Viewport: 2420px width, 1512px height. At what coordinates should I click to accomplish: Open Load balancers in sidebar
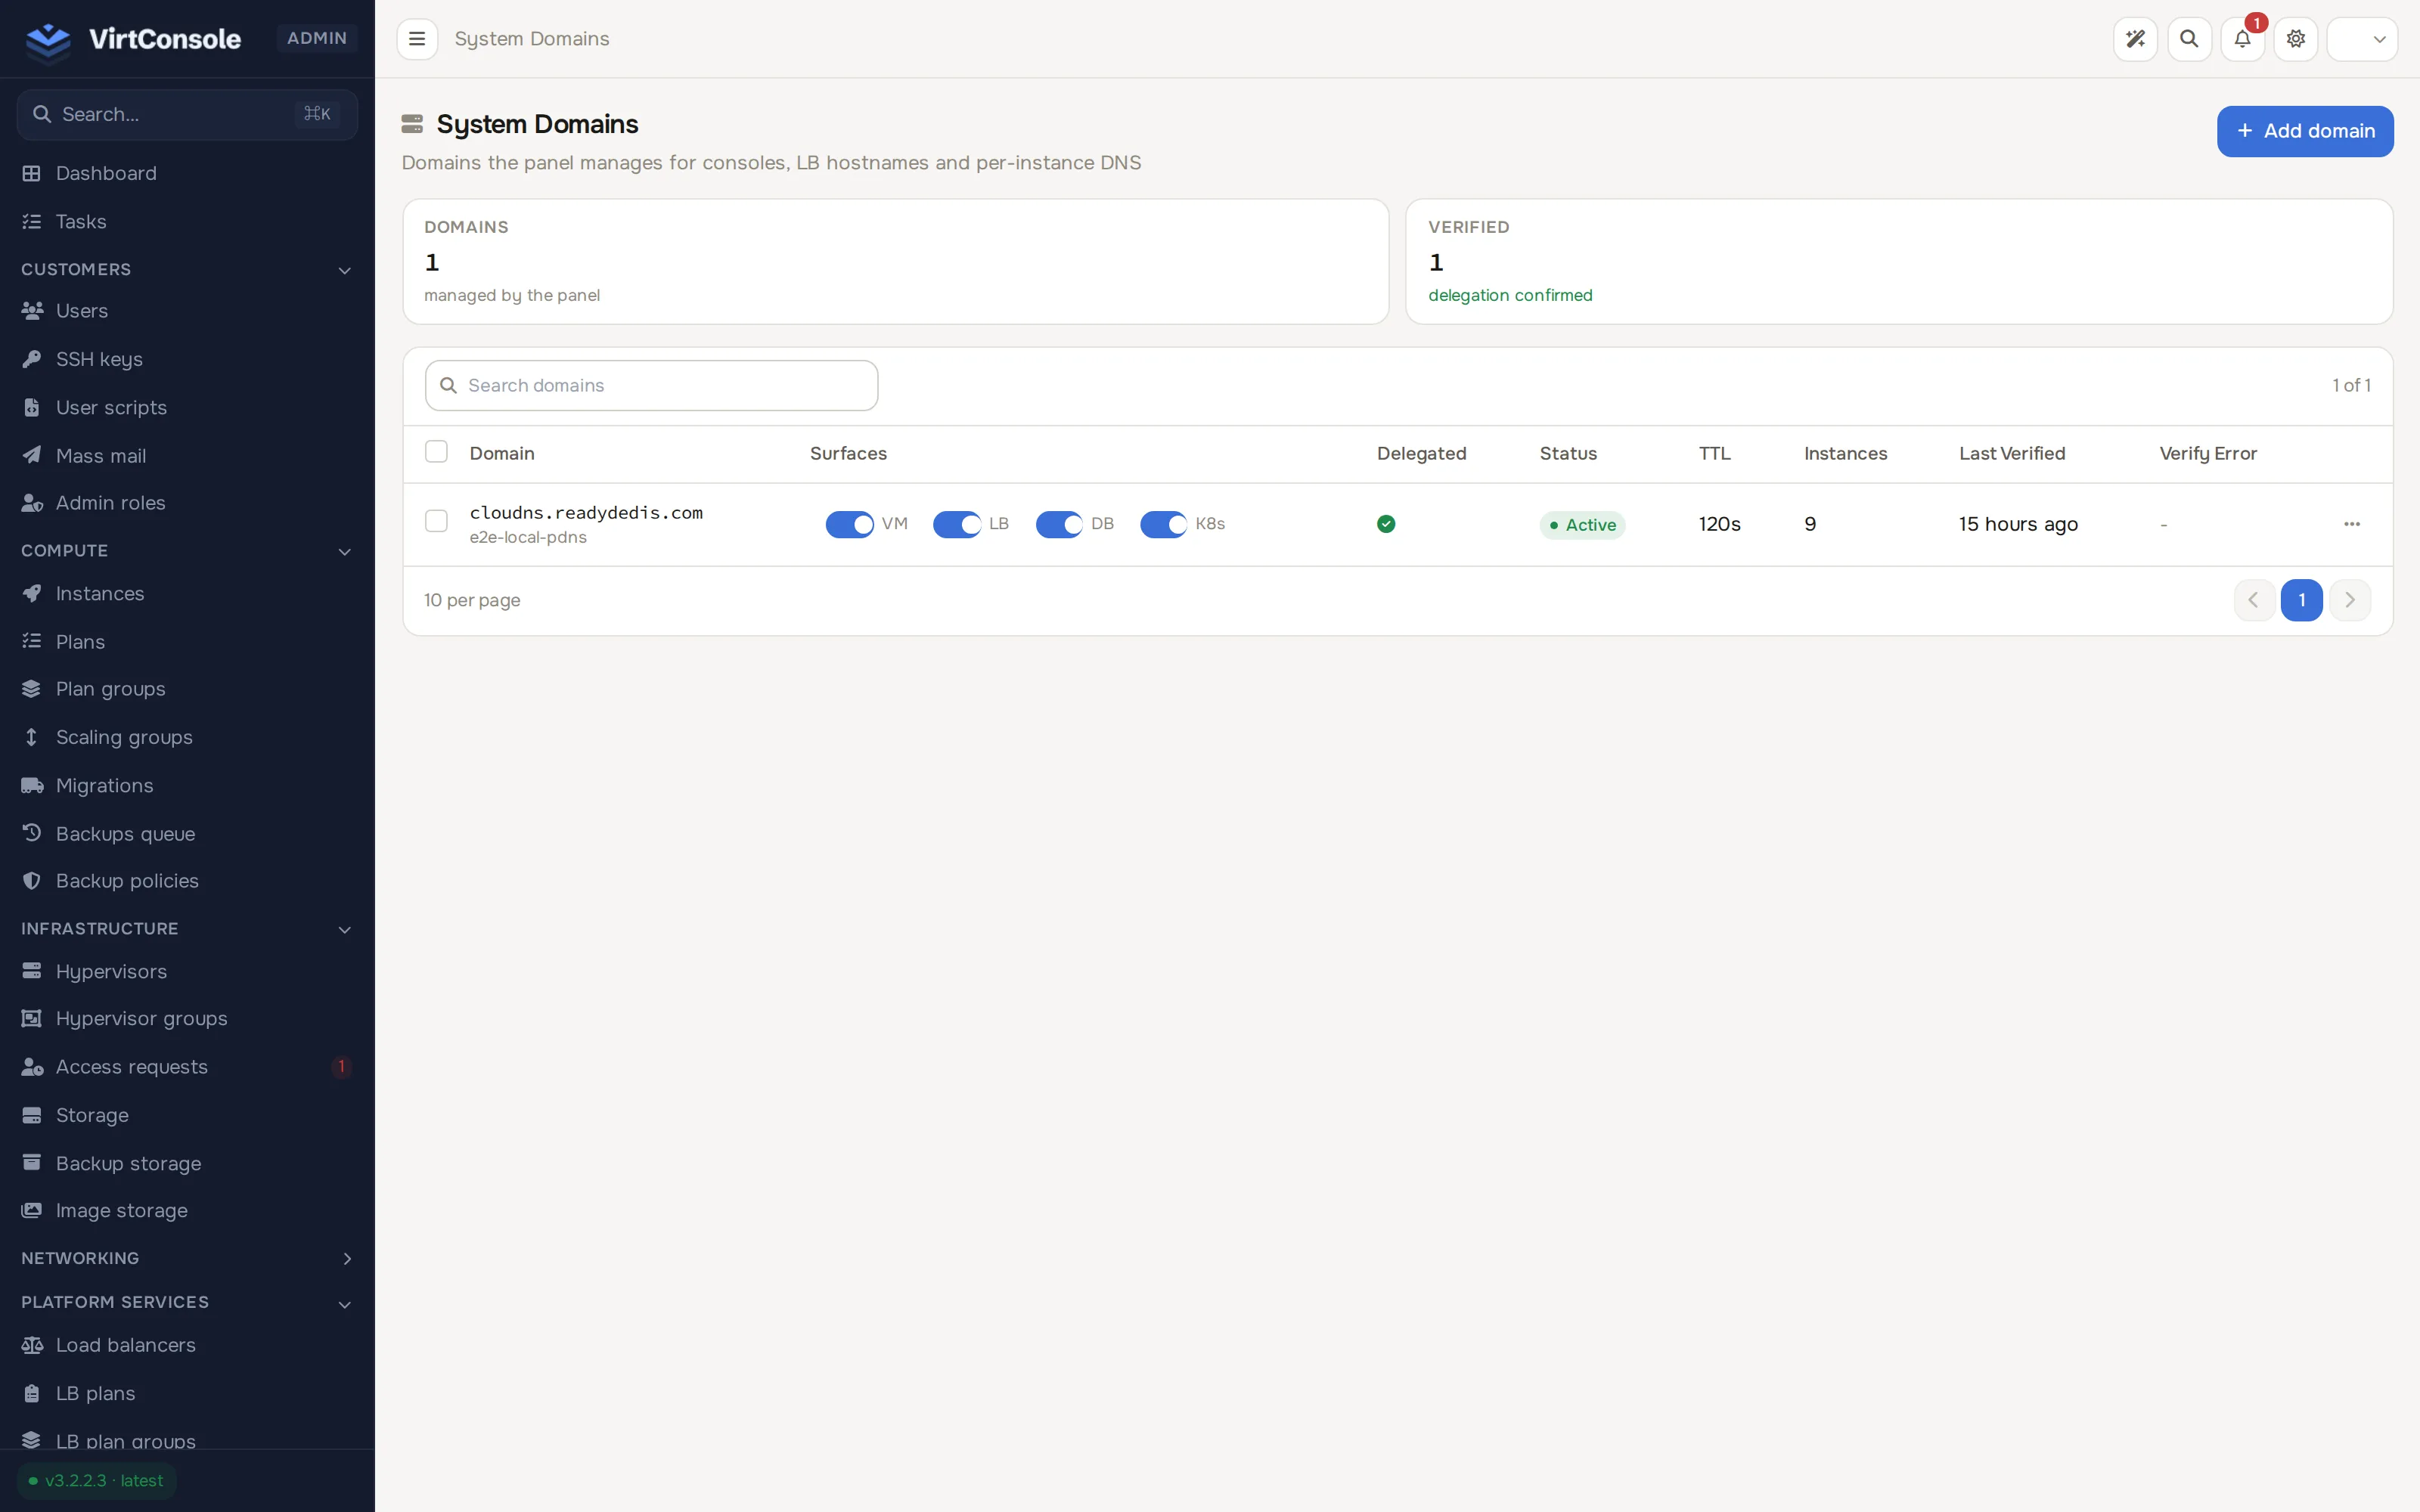[x=187, y=1345]
